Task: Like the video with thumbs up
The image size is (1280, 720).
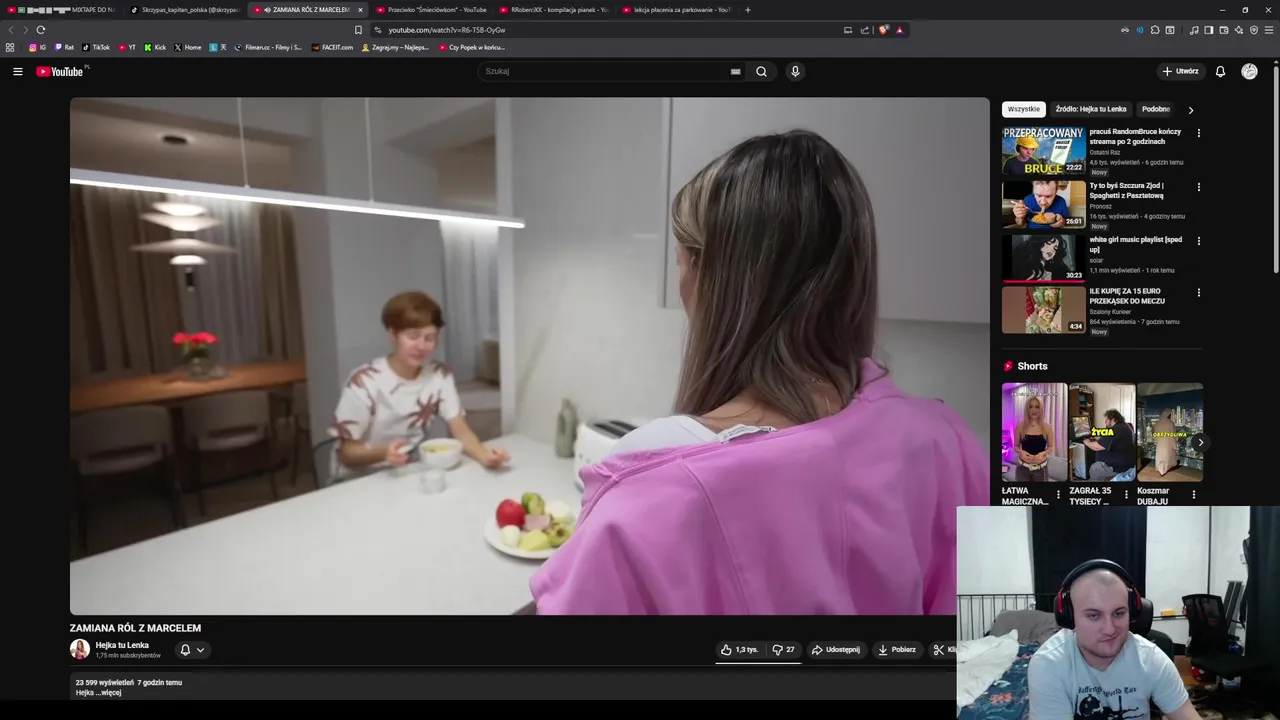Action: click(x=739, y=650)
